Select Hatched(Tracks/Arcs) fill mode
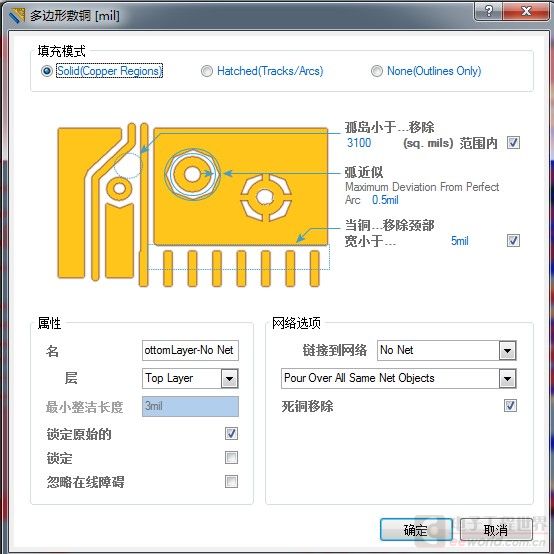Image resolution: width=554 pixels, height=554 pixels. (x=262, y=71)
